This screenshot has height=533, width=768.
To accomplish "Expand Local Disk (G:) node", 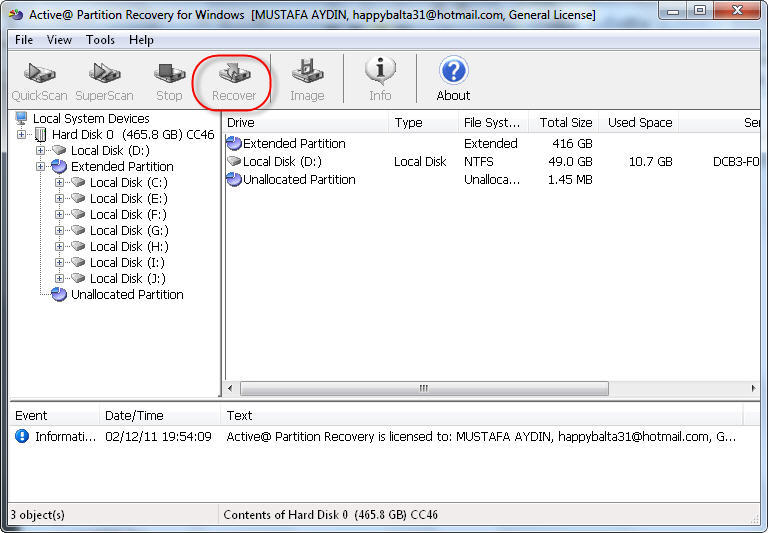I will click(x=59, y=230).
